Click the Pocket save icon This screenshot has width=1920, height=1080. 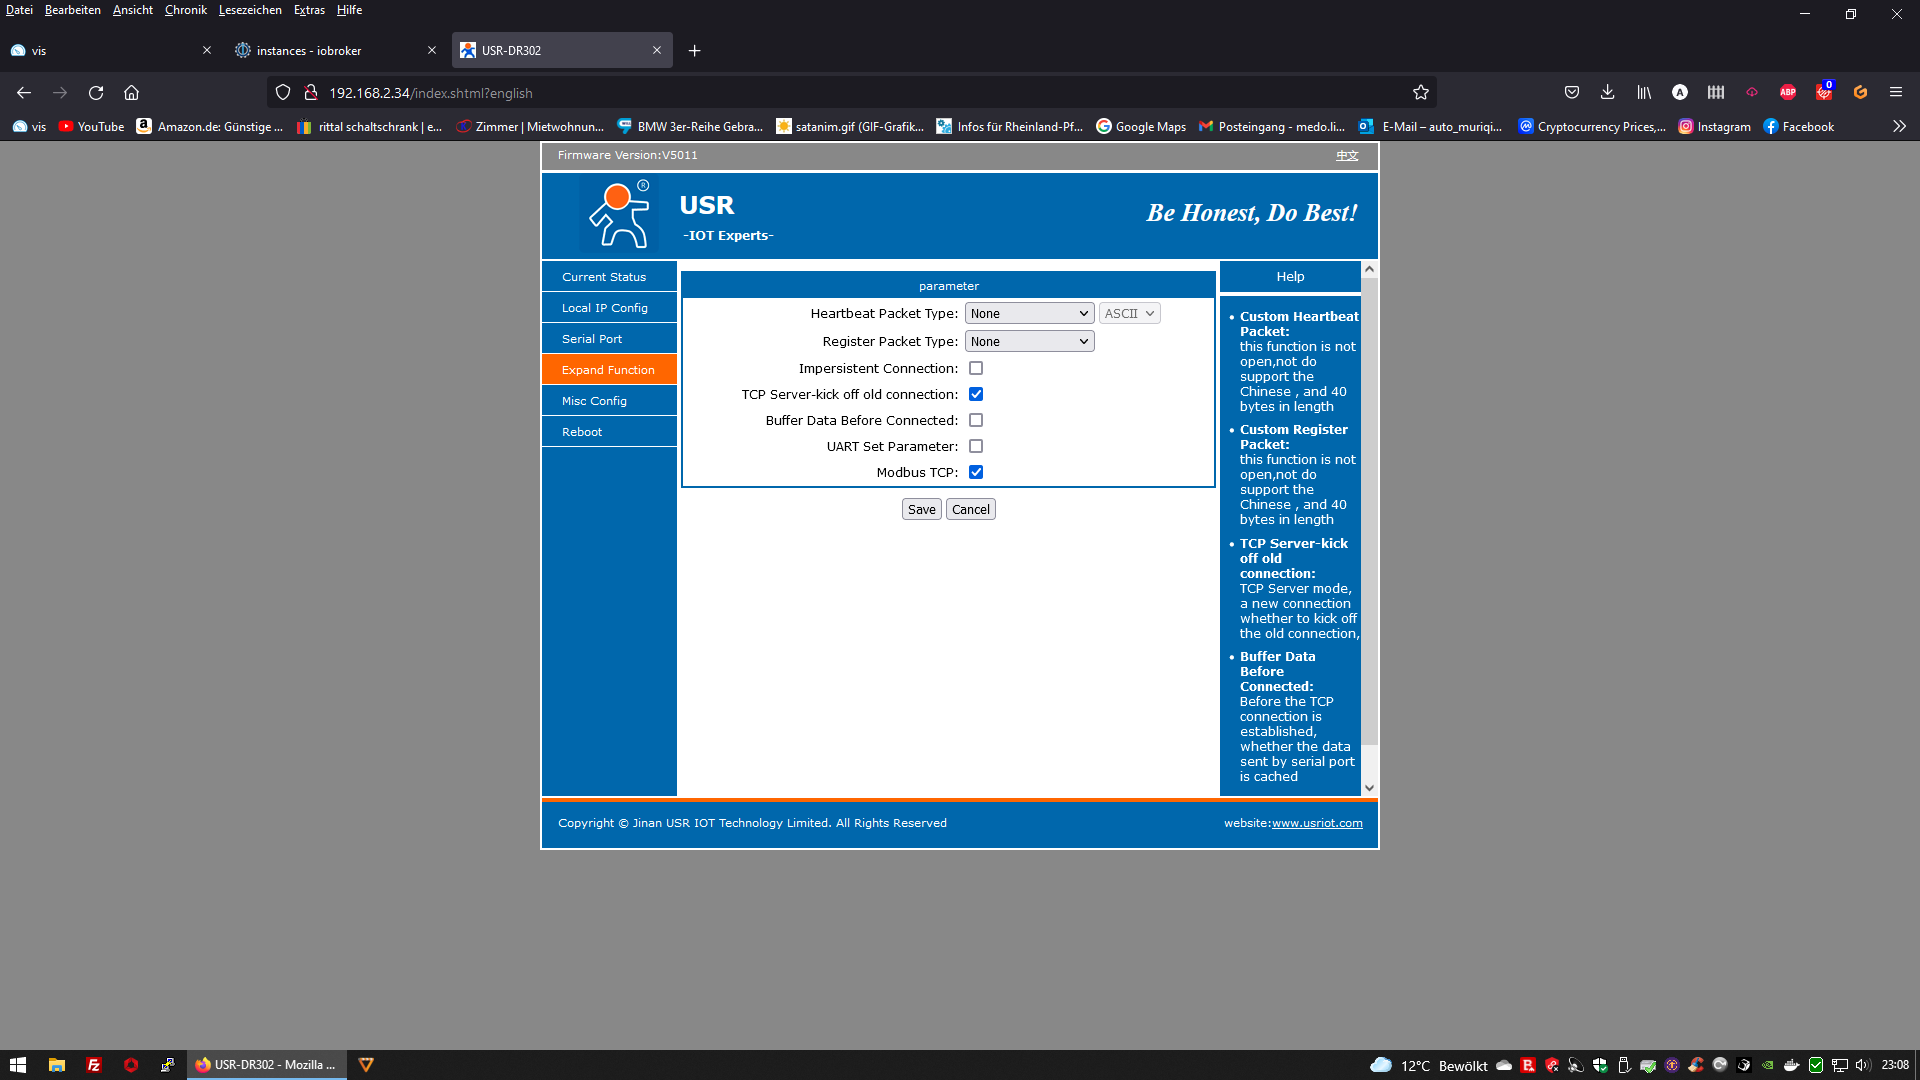[1572, 93]
